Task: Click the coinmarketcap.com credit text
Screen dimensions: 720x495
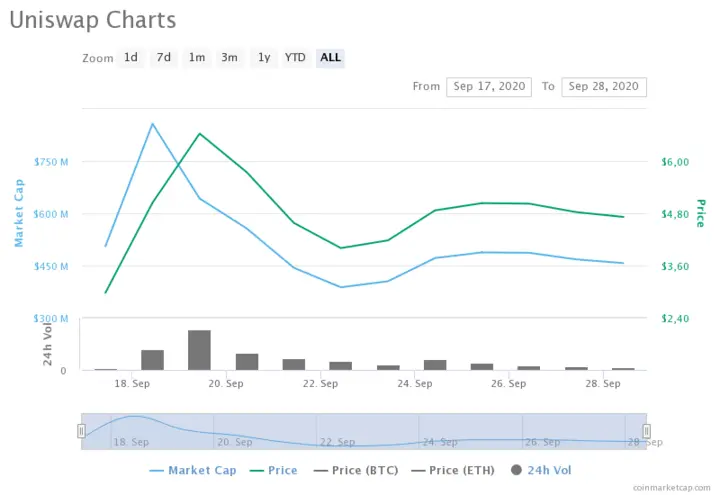Action: 671,488
